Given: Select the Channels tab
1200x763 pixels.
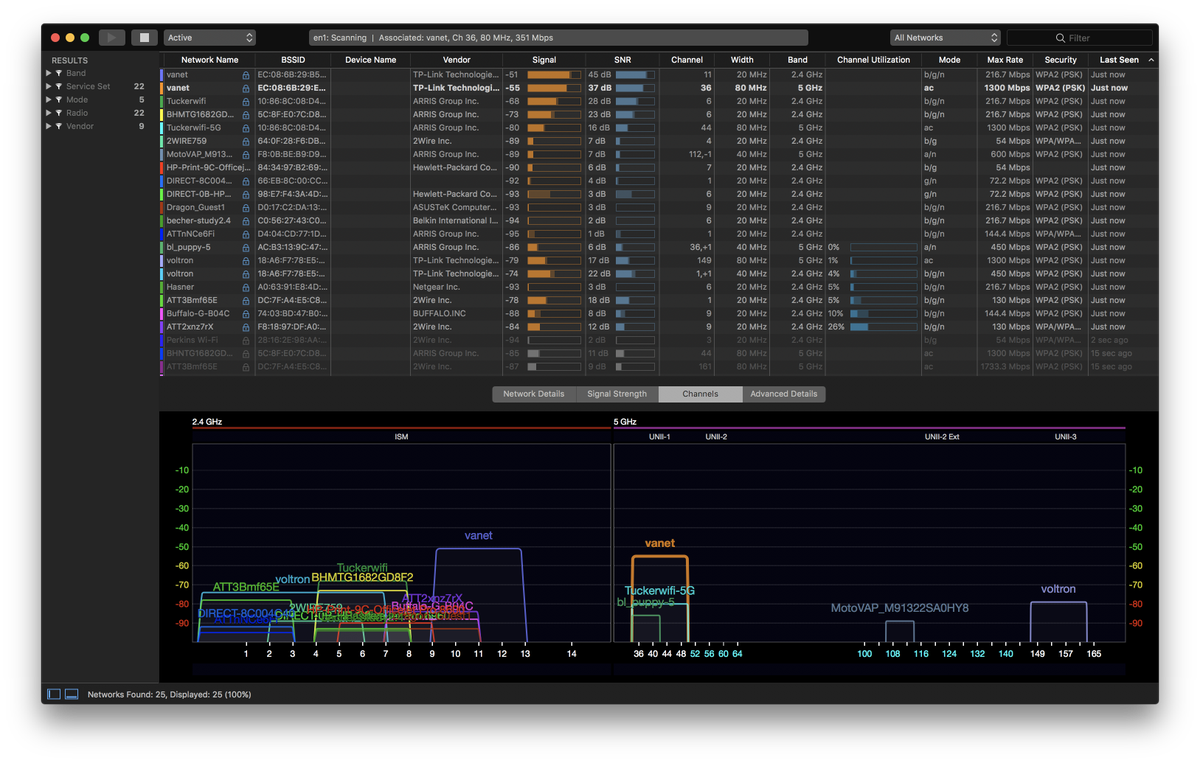Looking at the screenshot, I should 700,394.
